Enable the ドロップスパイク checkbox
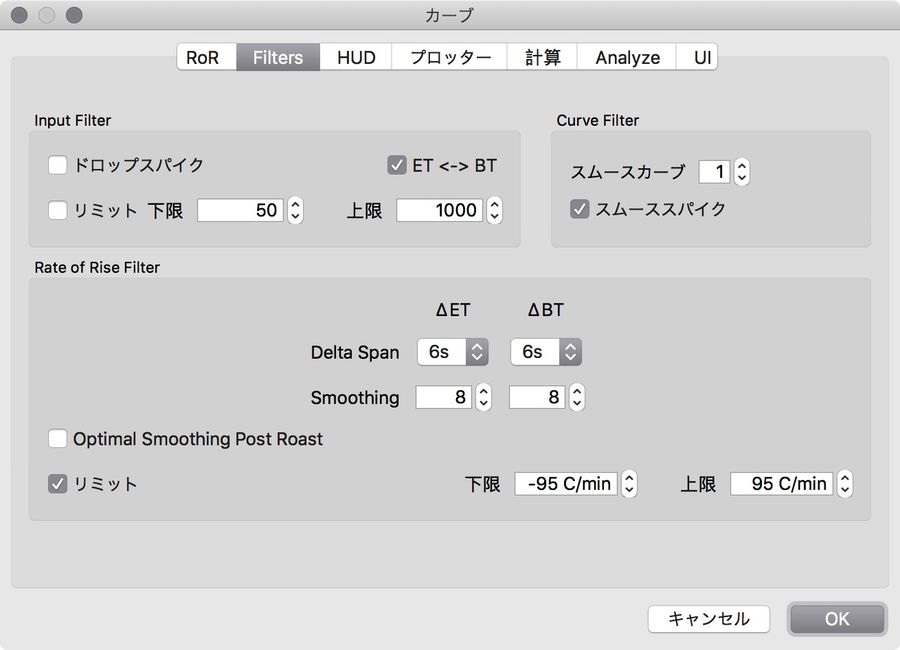Image resolution: width=900 pixels, height=650 pixels. pos(57,165)
